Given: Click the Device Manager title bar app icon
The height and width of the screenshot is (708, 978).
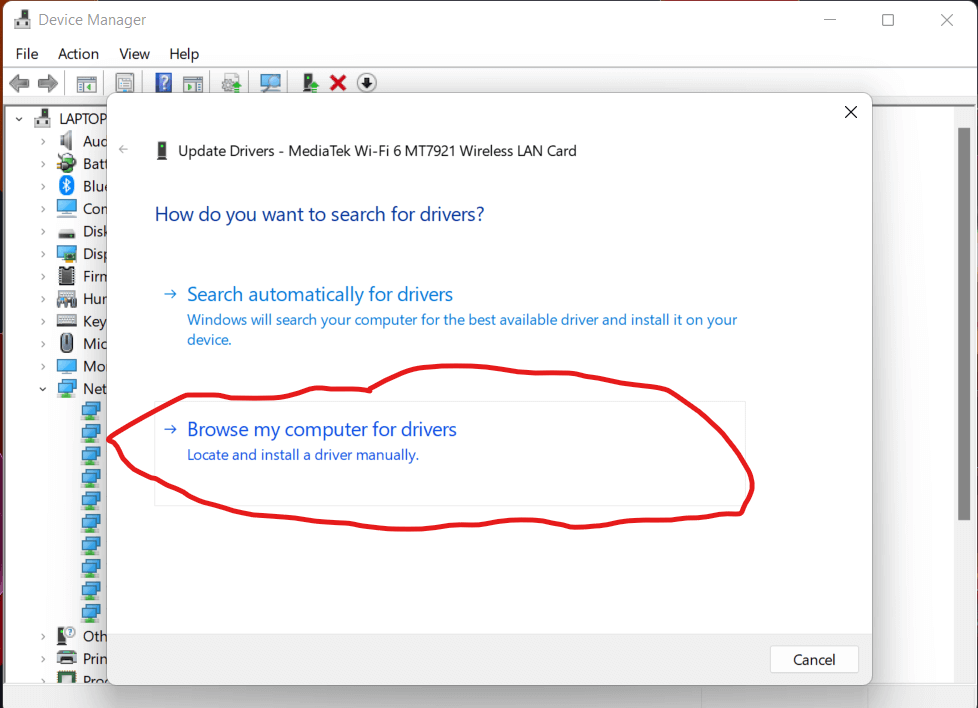Looking at the screenshot, I should pos(22,19).
